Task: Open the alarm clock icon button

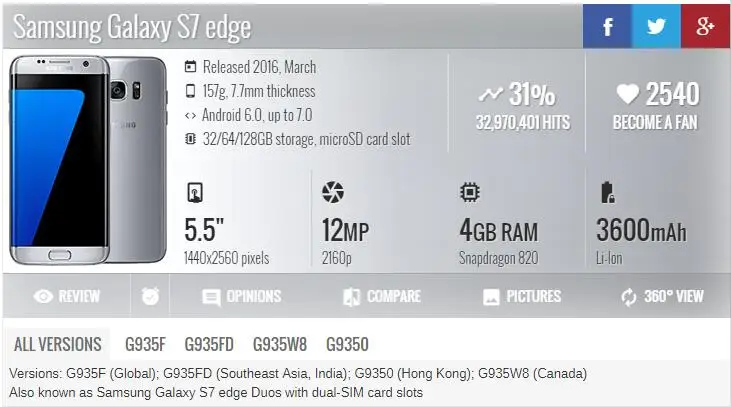Action: click(x=150, y=296)
